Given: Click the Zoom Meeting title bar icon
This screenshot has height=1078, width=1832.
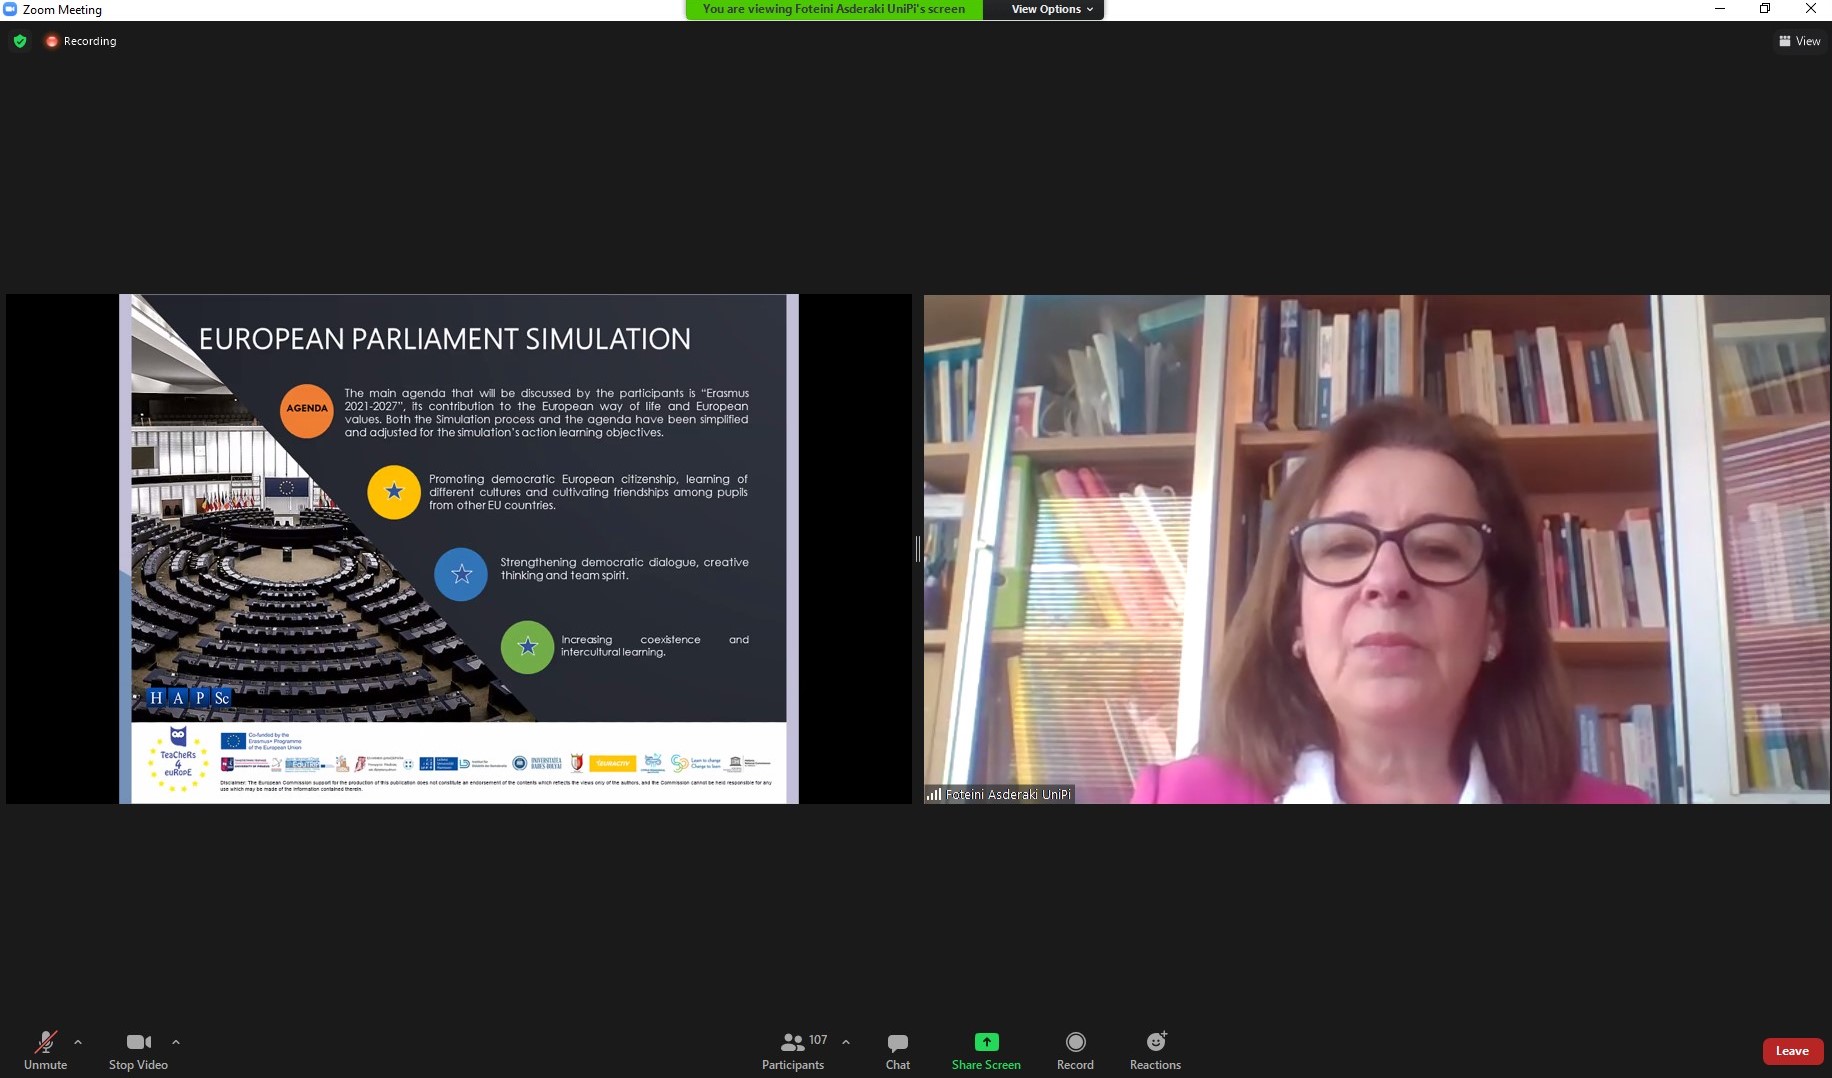Looking at the screenshot, I should (10, 9).
